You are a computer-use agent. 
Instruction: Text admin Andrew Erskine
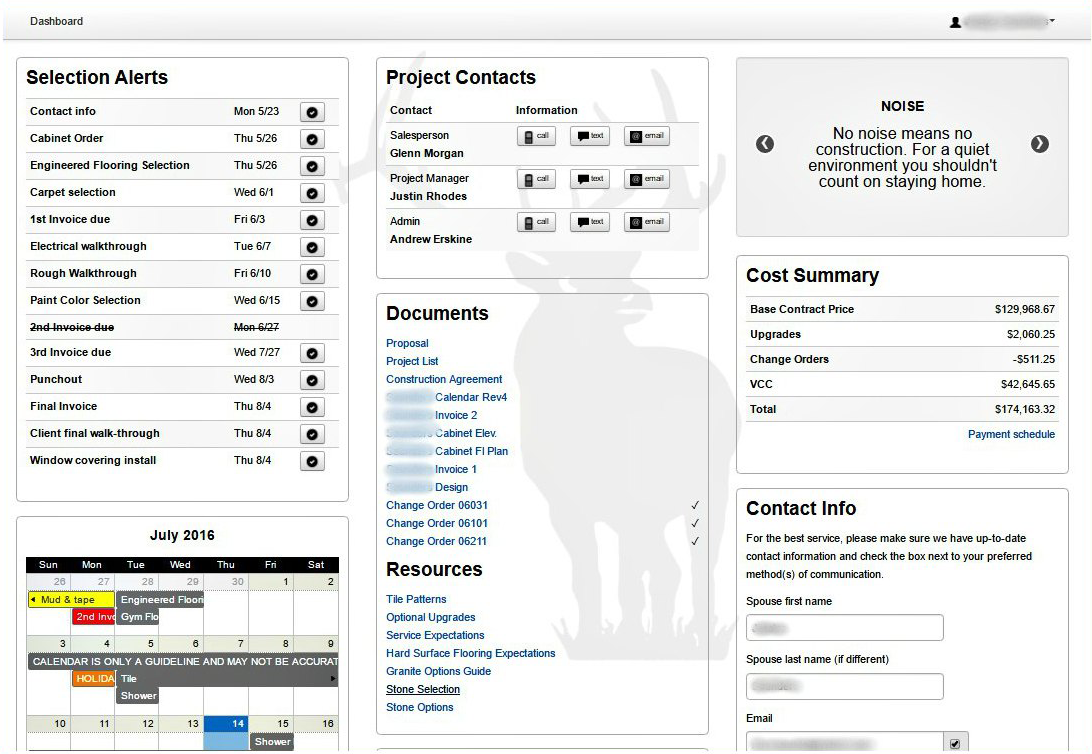[x=590, y=223]
